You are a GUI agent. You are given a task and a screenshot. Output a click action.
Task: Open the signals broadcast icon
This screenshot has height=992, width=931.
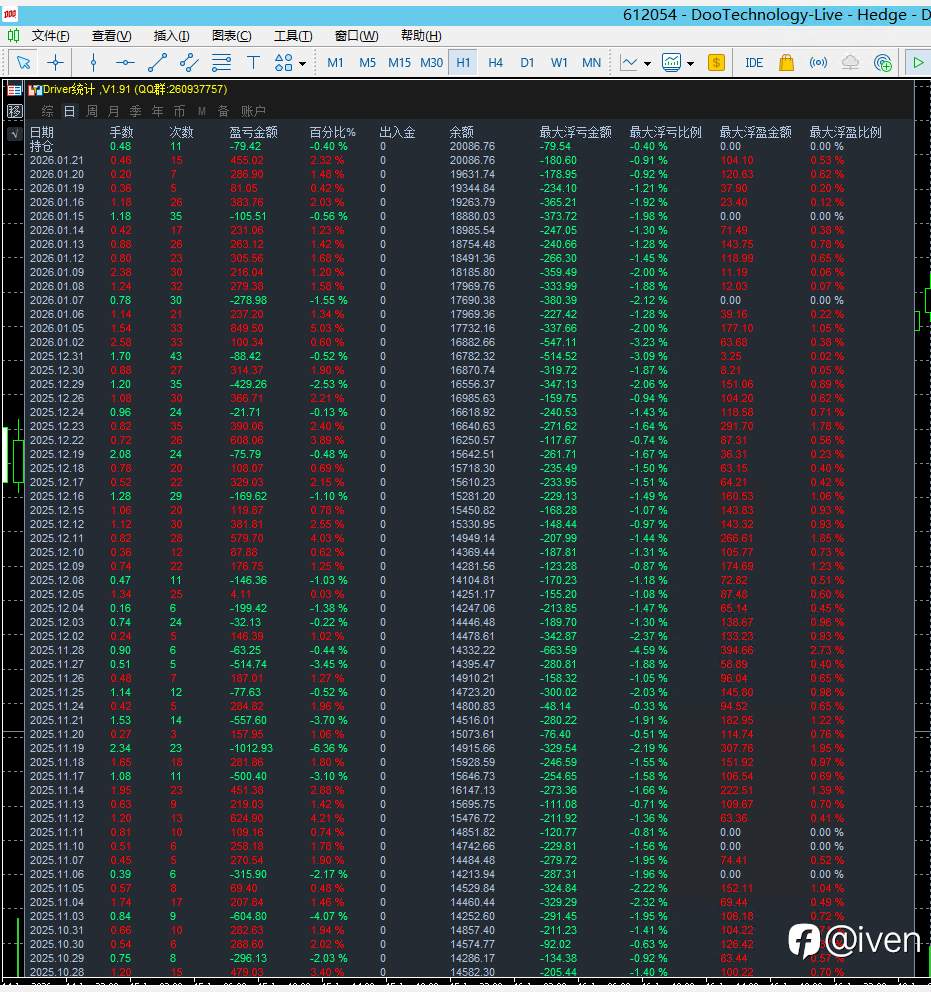pos(818,63)
